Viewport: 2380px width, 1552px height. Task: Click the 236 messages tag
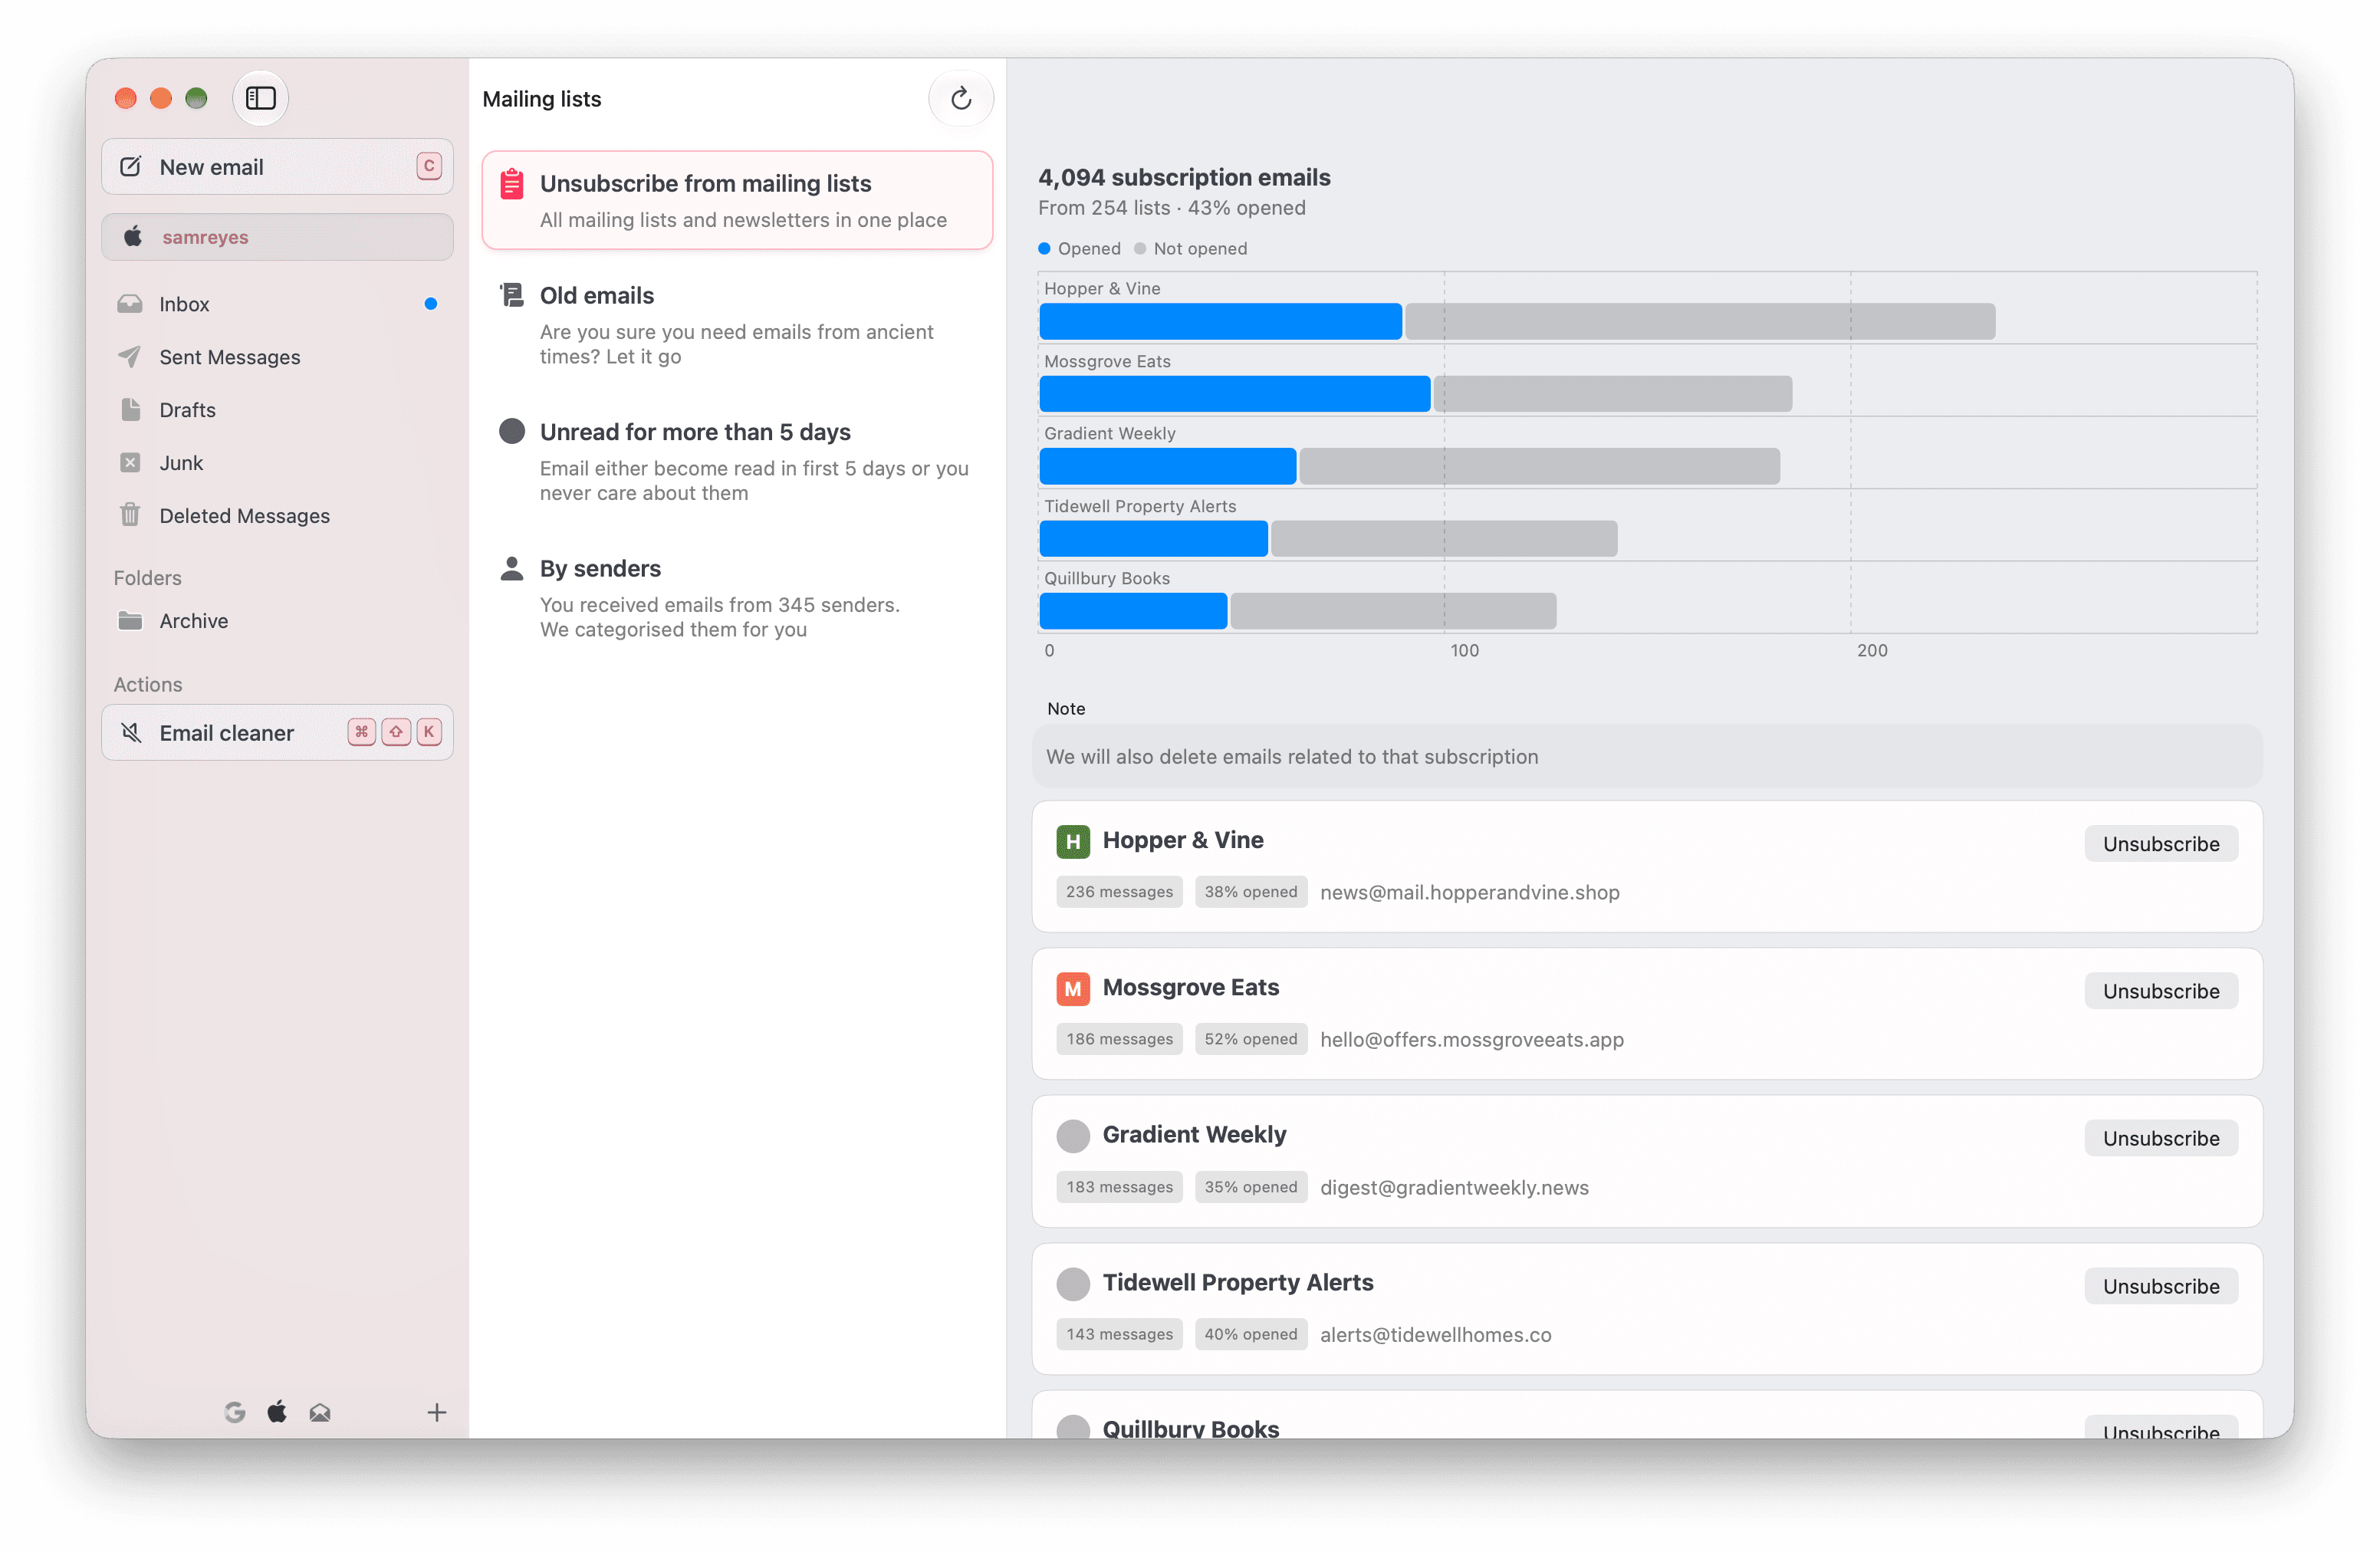coord(1119,892)
